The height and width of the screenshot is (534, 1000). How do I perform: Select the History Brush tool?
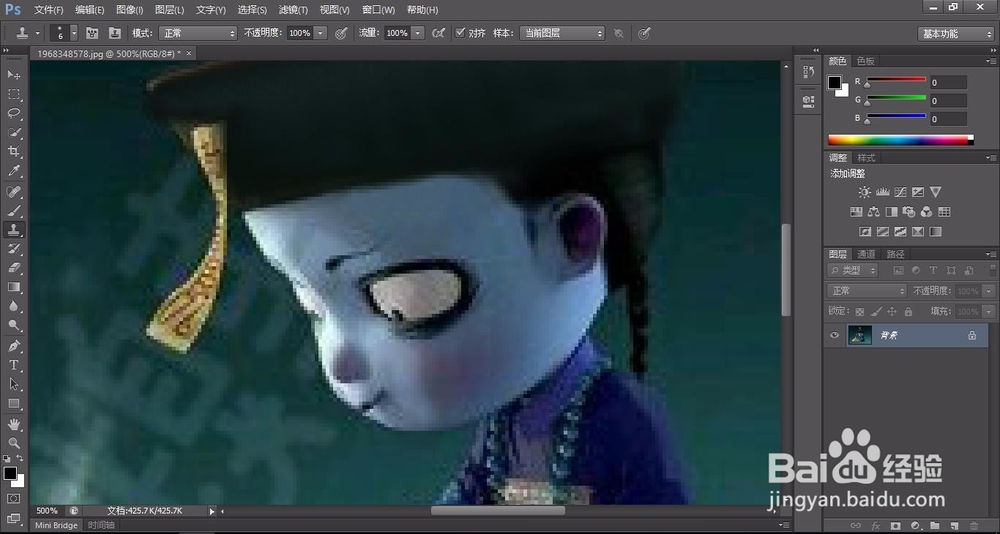[13, 249]
